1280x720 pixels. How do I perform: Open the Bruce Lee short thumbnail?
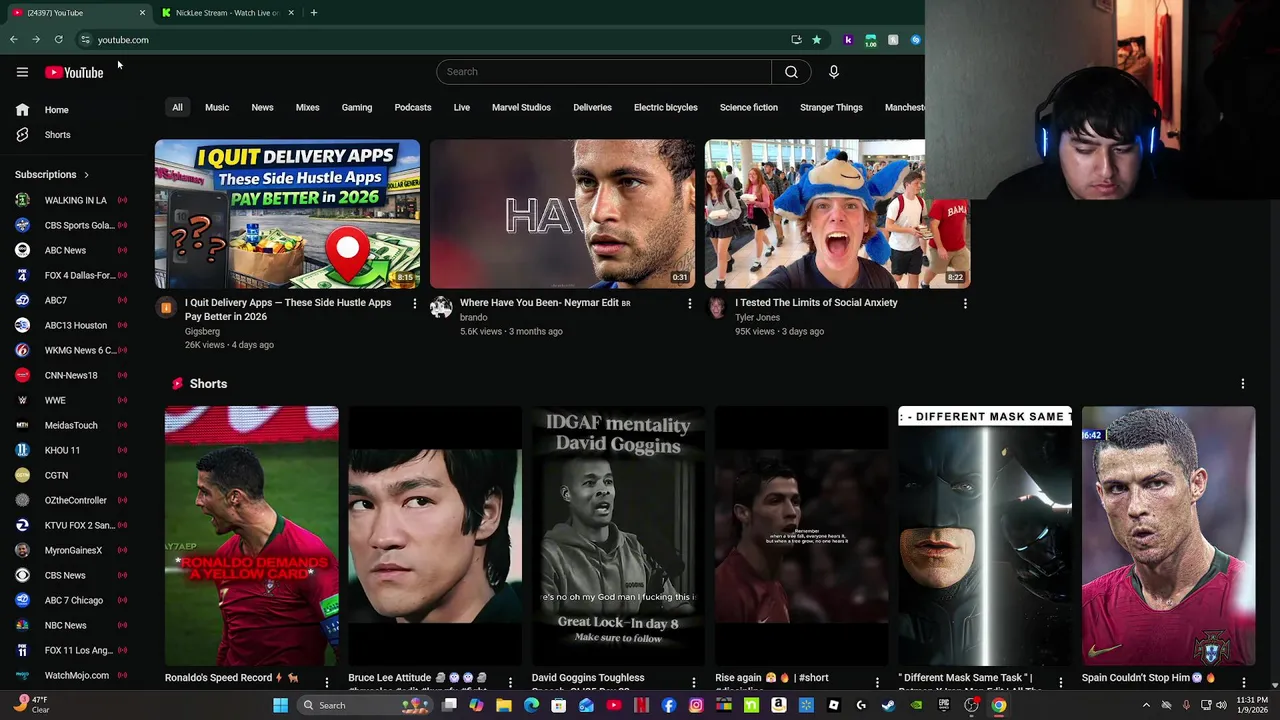pyautogui.click(x=435, y=536)
